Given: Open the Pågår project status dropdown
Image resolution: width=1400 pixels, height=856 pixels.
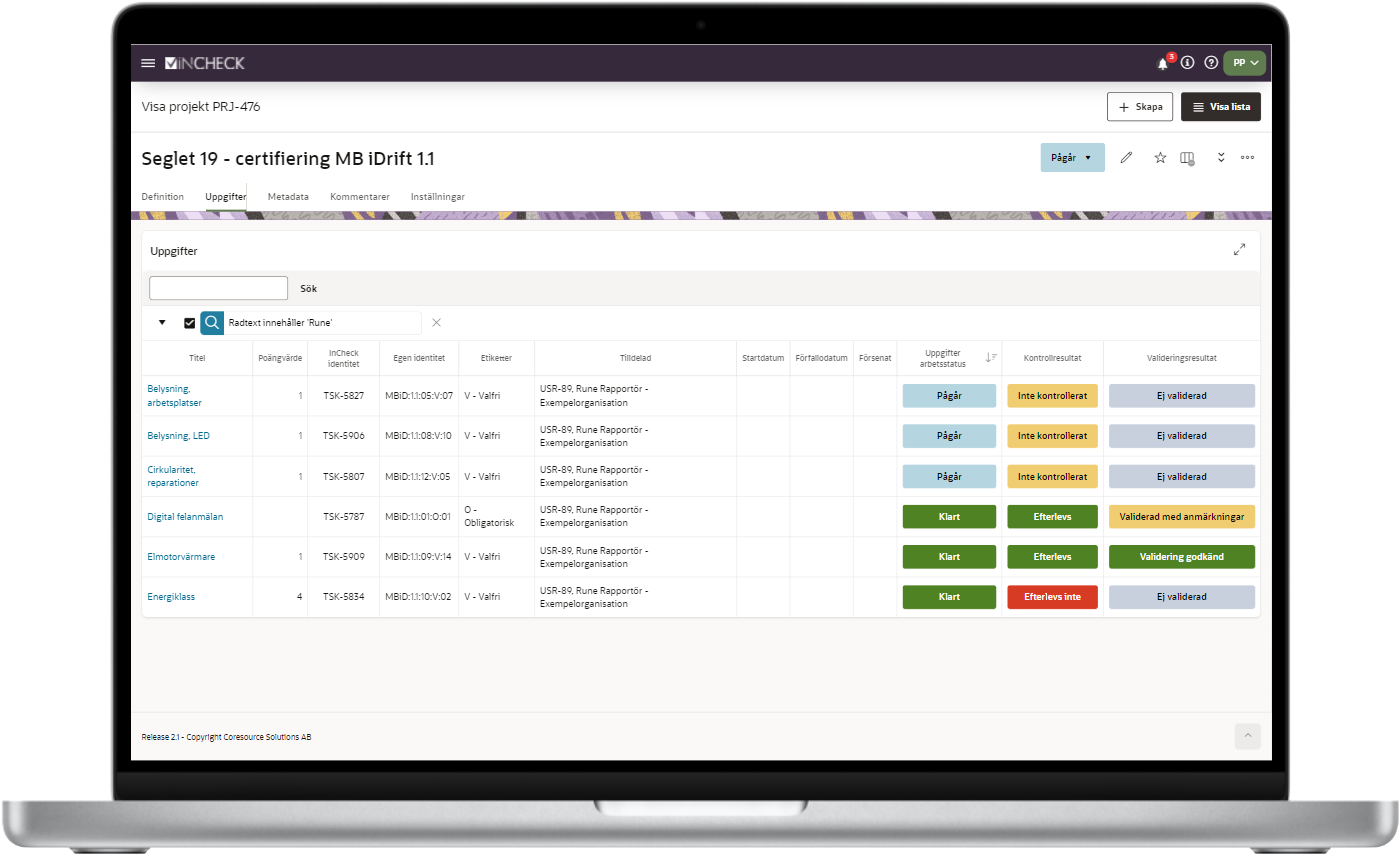Looking at the screenshot, I should point(1073,157).
